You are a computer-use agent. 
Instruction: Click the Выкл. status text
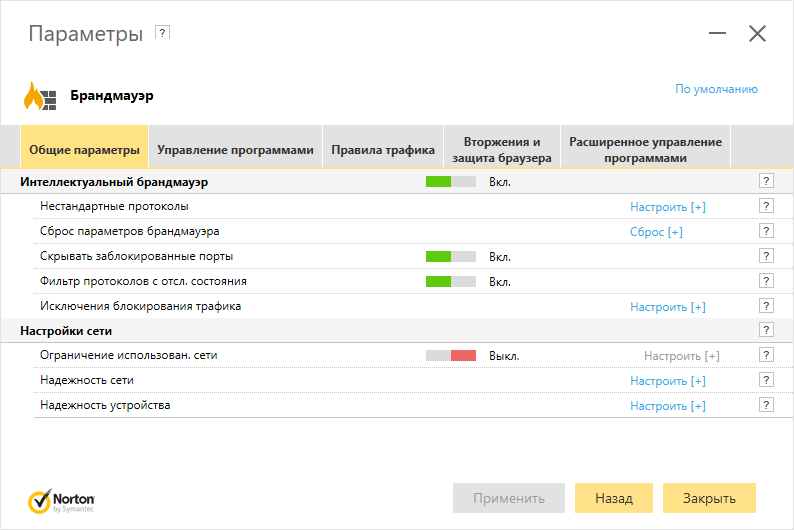pyautogui.click(x=504, y=356)
